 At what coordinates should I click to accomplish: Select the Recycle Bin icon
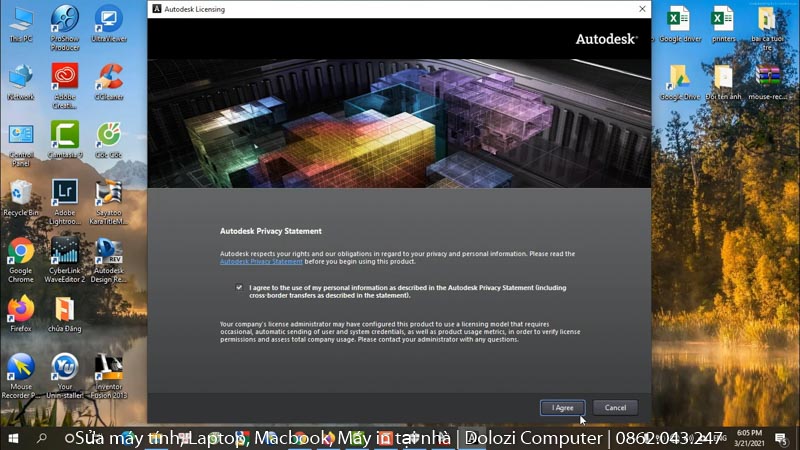pyautogui.click(x=20, y=193)
